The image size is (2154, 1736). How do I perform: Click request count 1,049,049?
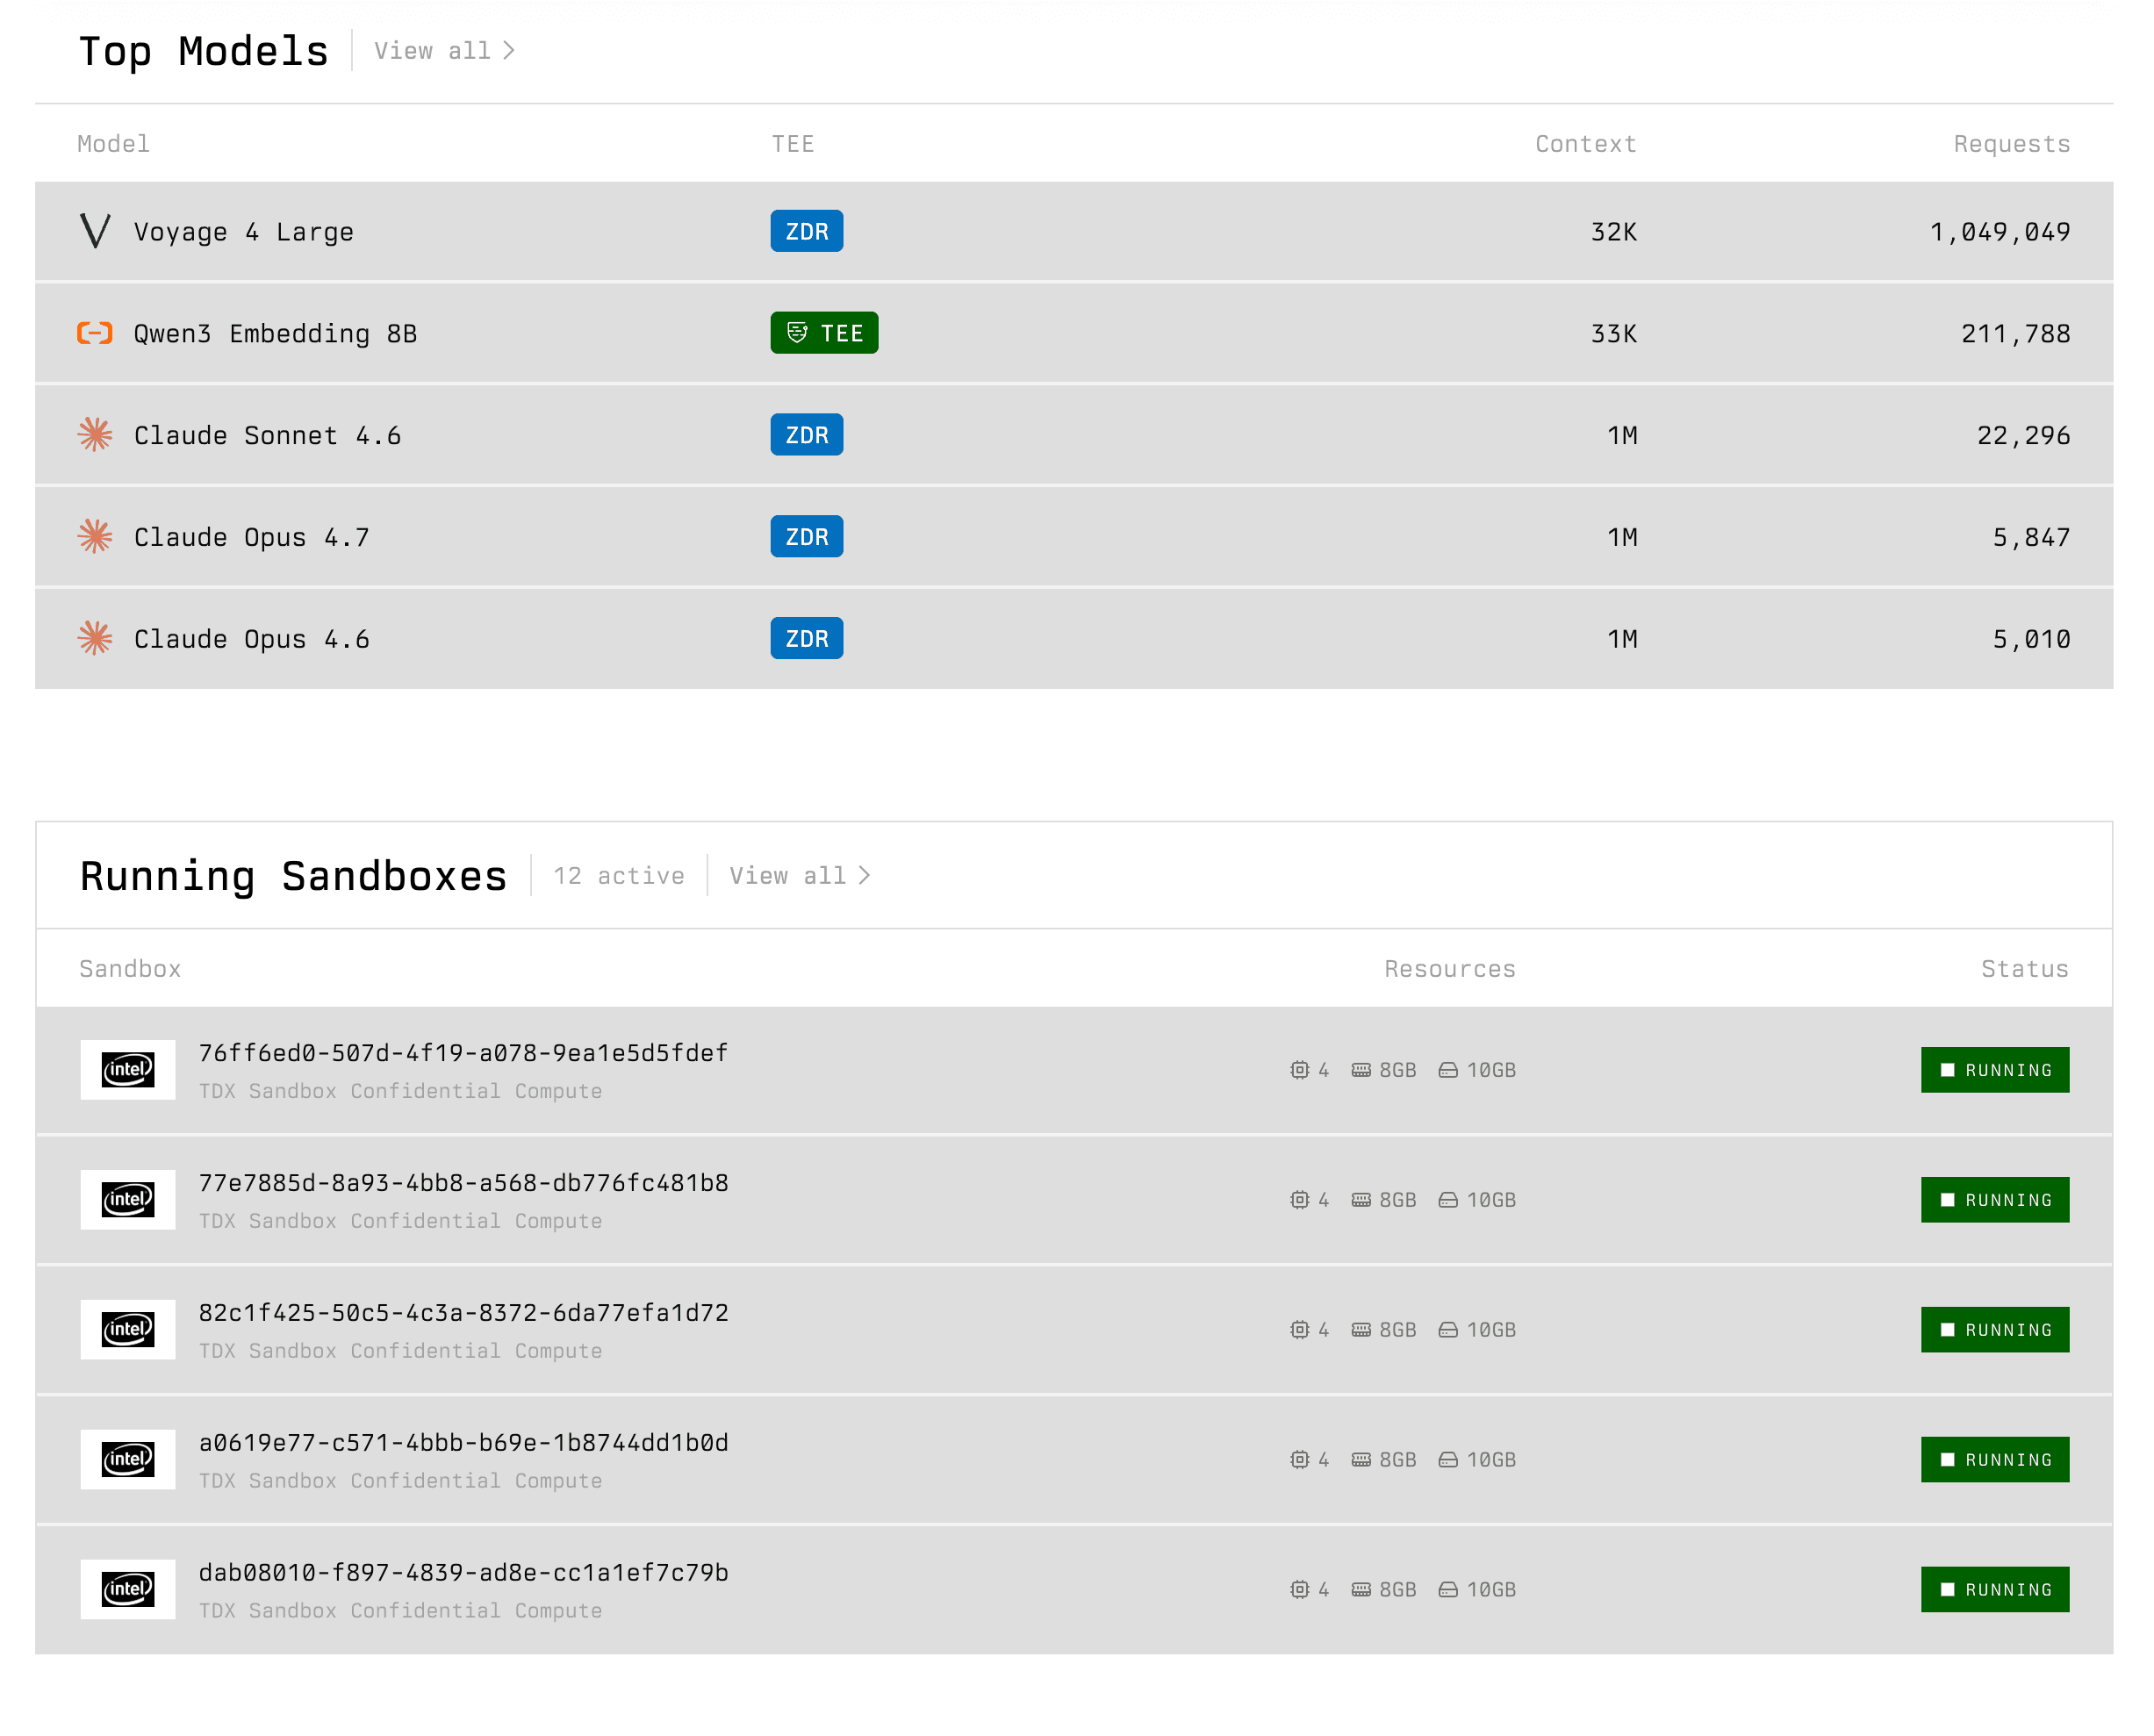coord(2000,232)
